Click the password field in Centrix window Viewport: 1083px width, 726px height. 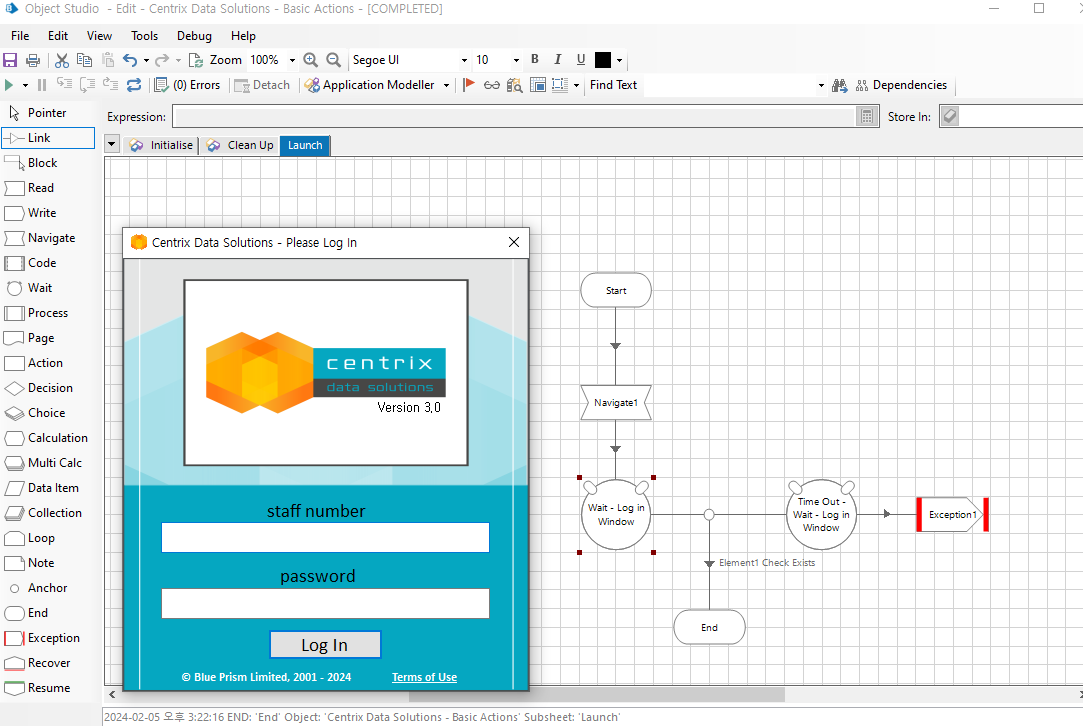point(325,603)
